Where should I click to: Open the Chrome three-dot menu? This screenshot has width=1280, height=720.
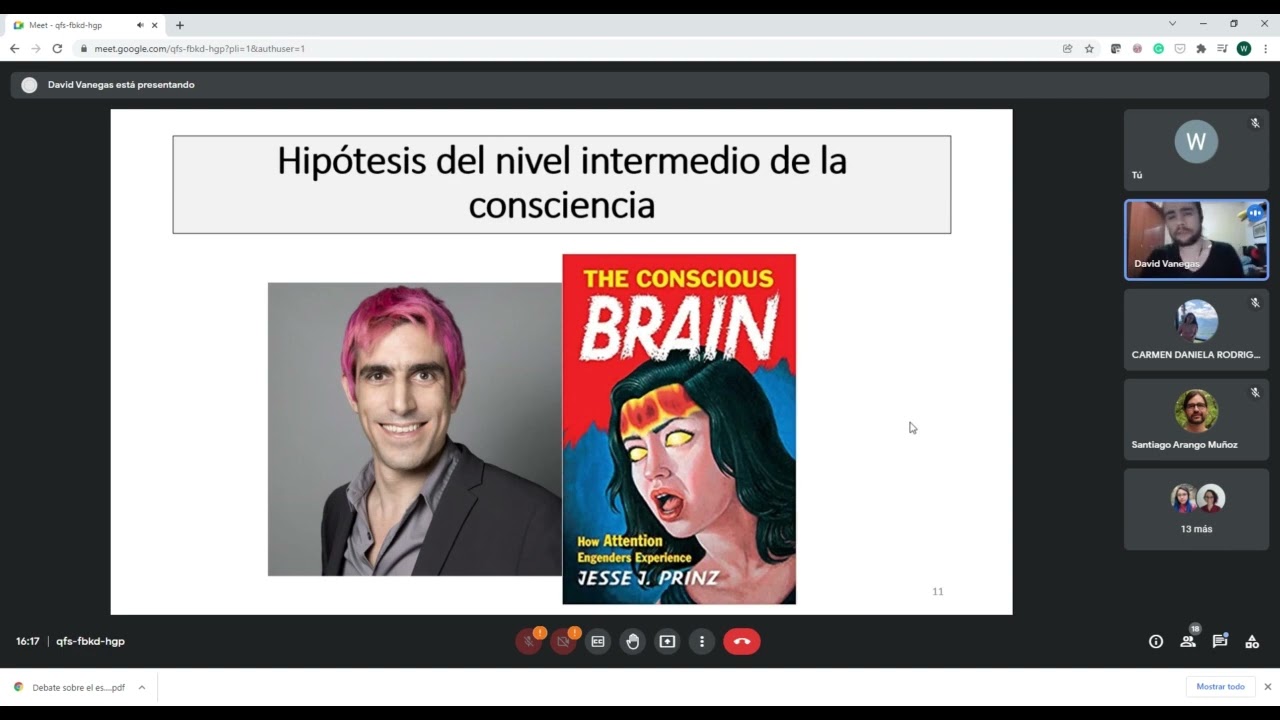tap(1265, 48)
